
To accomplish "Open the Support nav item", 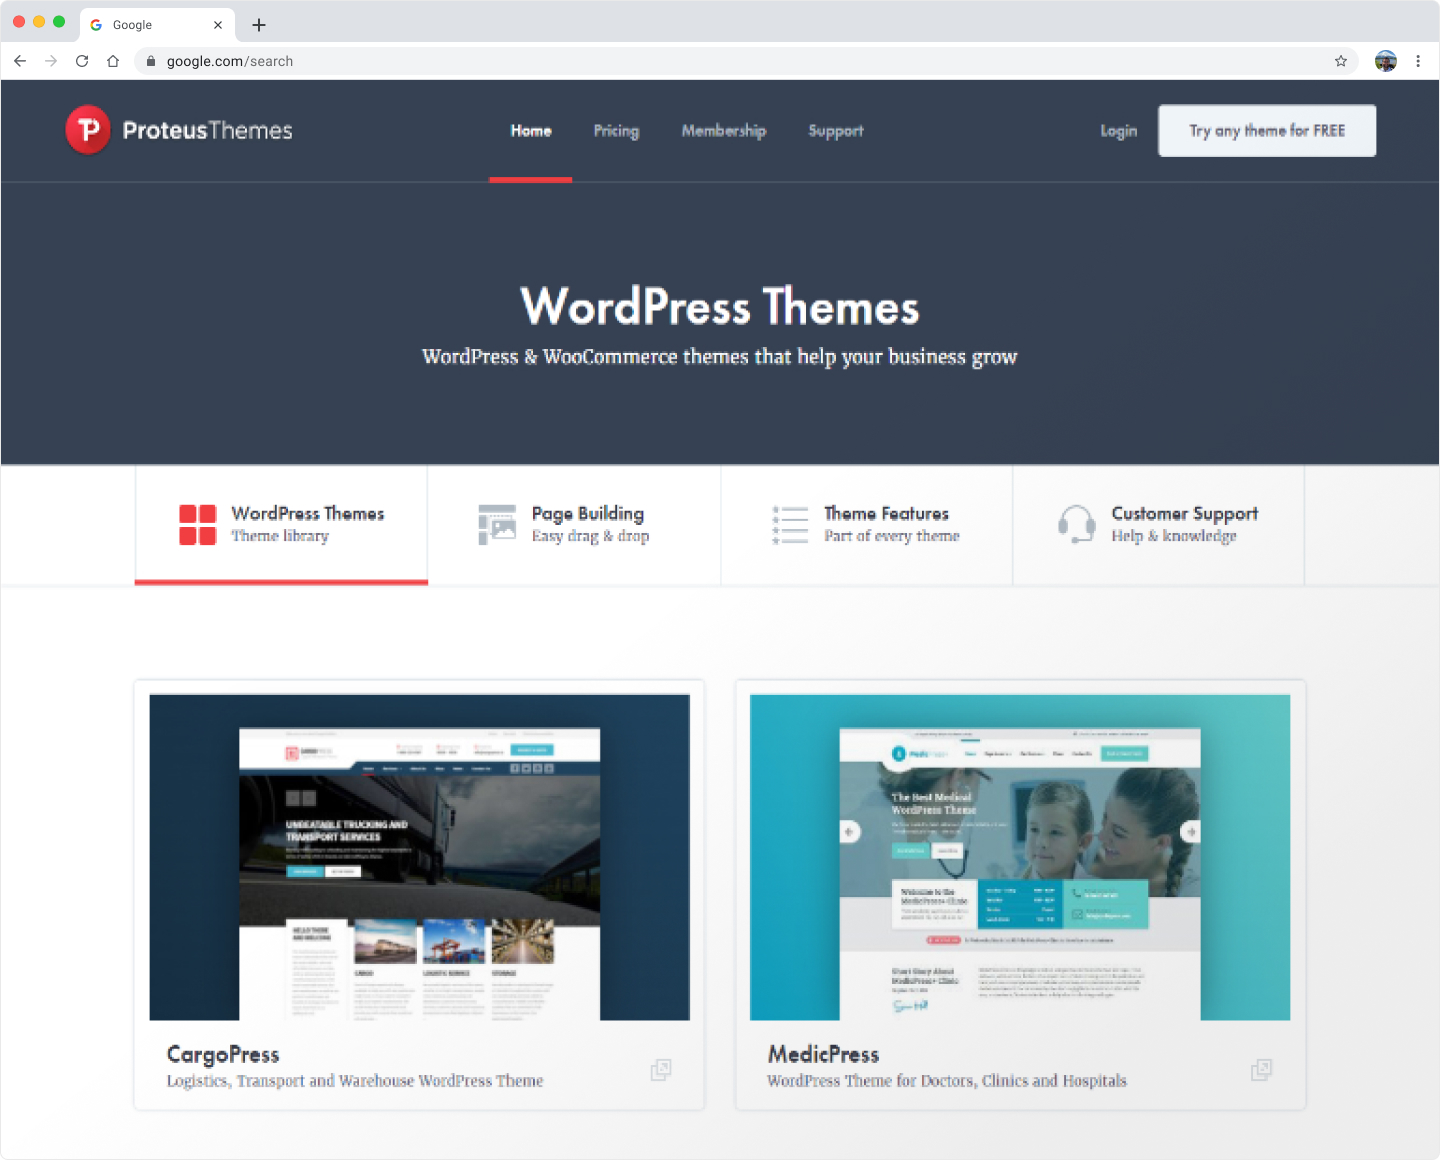I will 836,131.
